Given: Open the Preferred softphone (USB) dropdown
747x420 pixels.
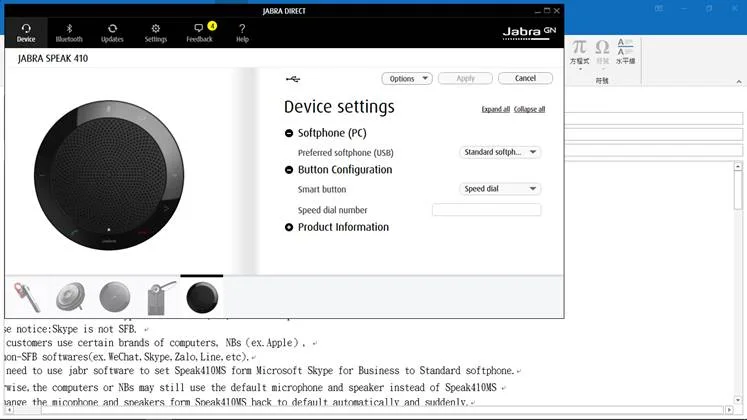Looking at the screenshot, I should click(x=500, y=152).
